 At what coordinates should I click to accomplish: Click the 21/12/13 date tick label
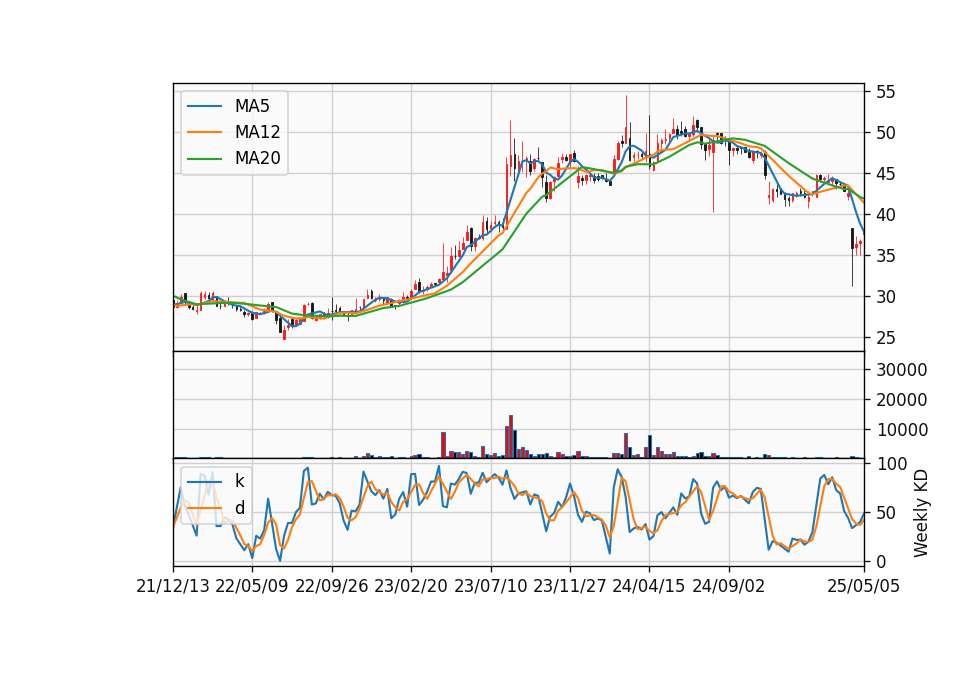(x=173, y=586)
